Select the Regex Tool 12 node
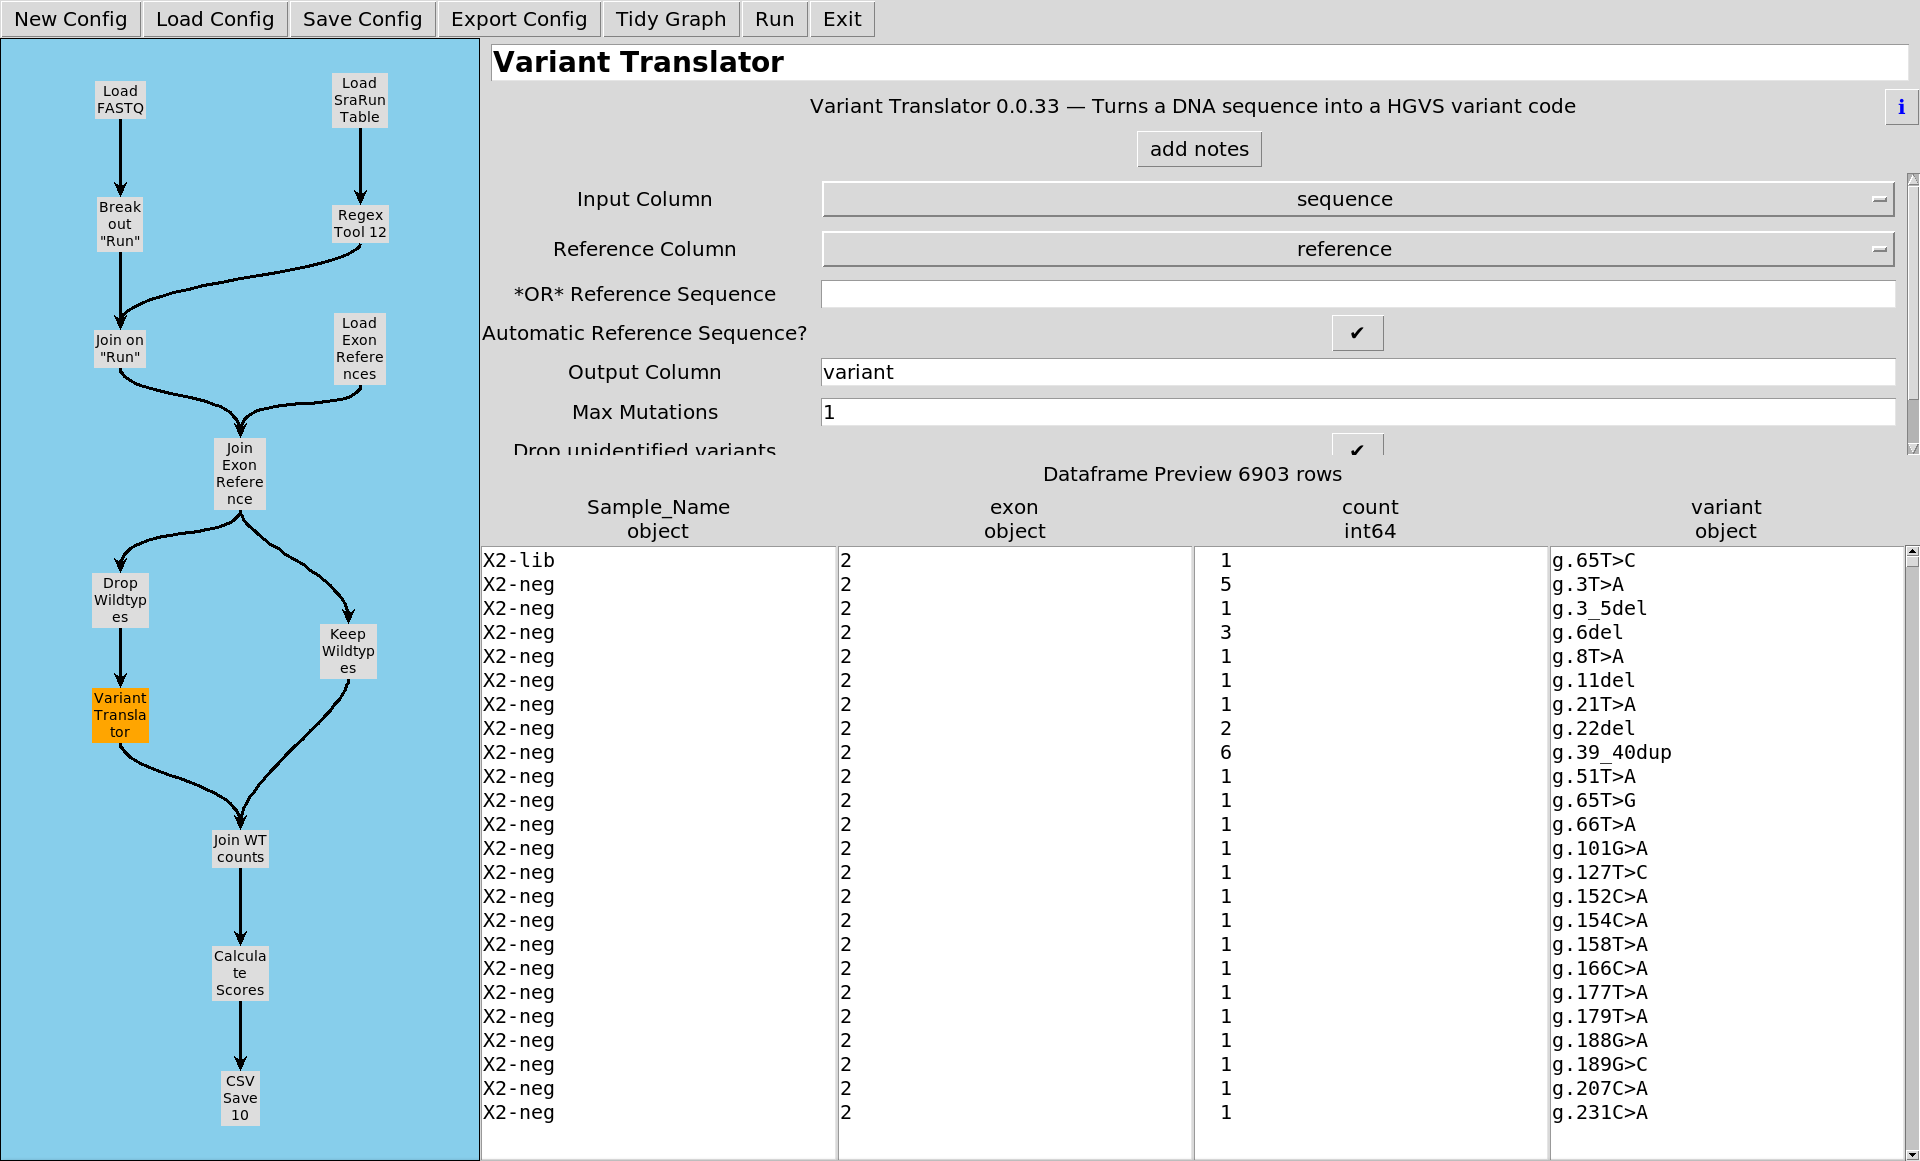1920x1161 pixels. click(x=360, y=224)
